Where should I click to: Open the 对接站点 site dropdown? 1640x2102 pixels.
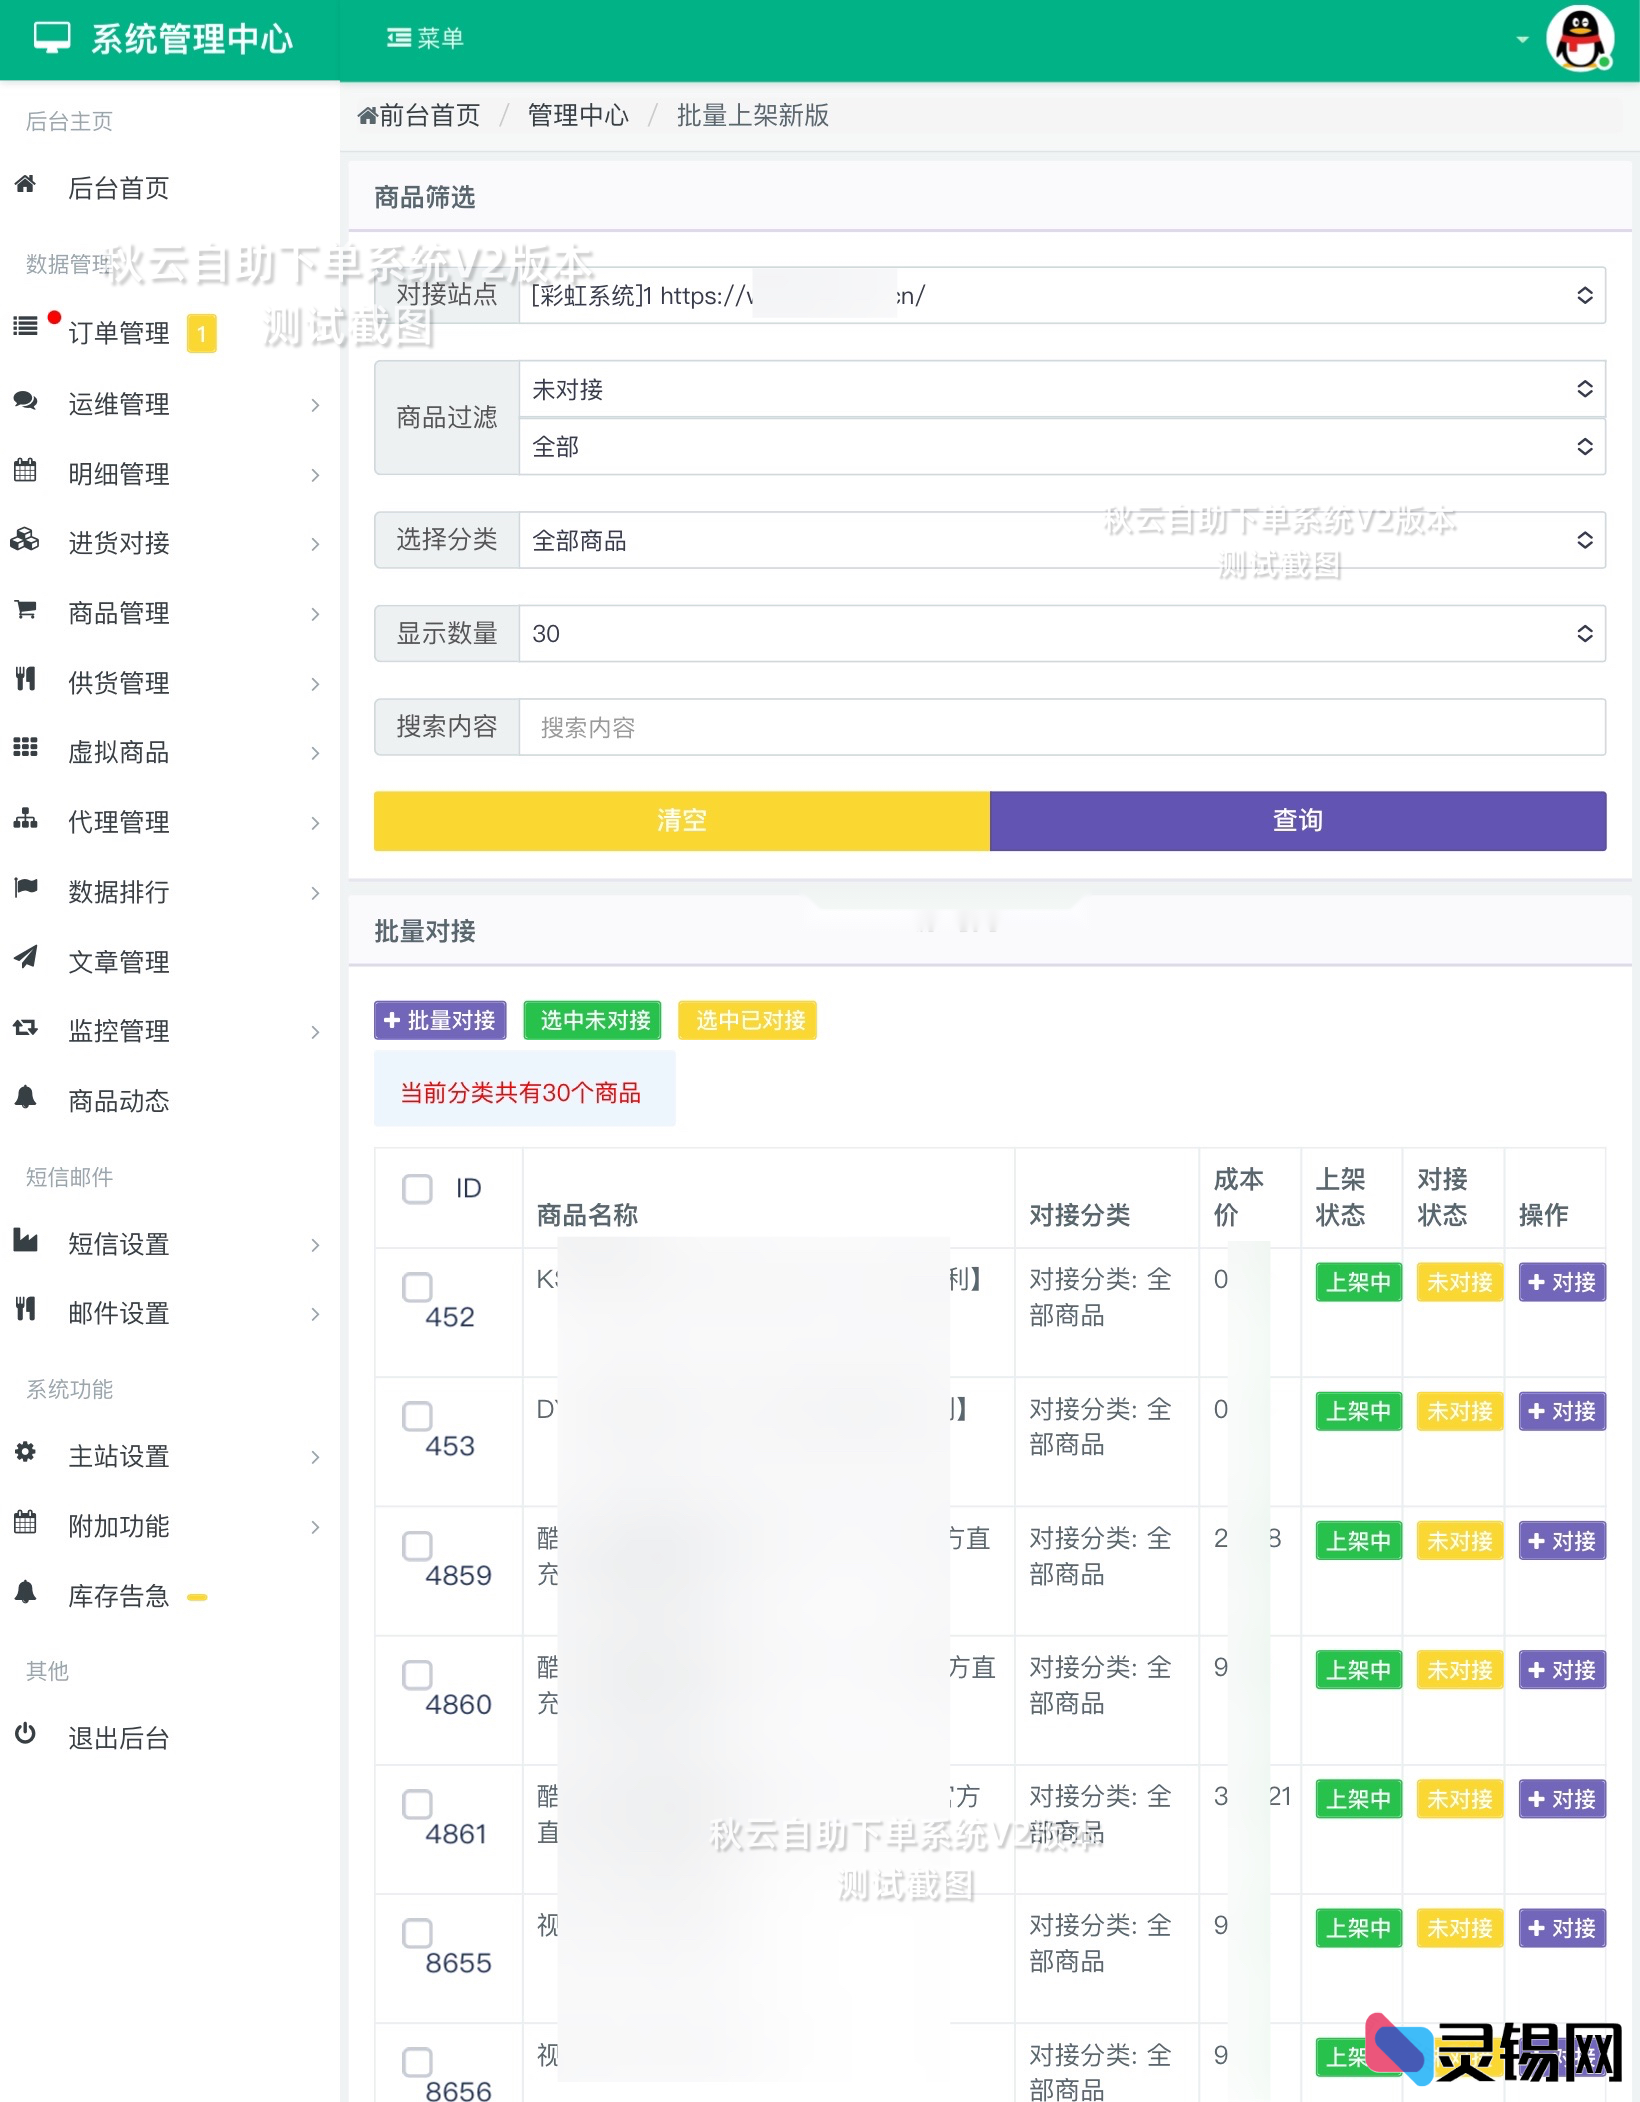tap(1062, 295)
